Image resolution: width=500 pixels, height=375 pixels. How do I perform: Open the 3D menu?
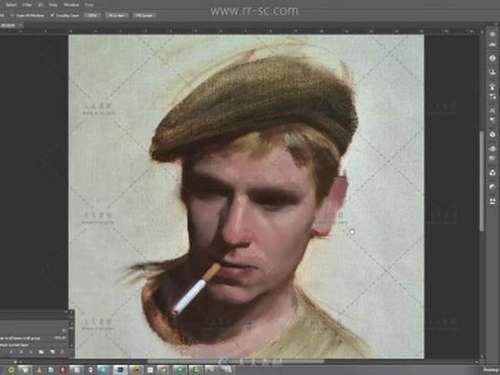[x=41, y=5]
